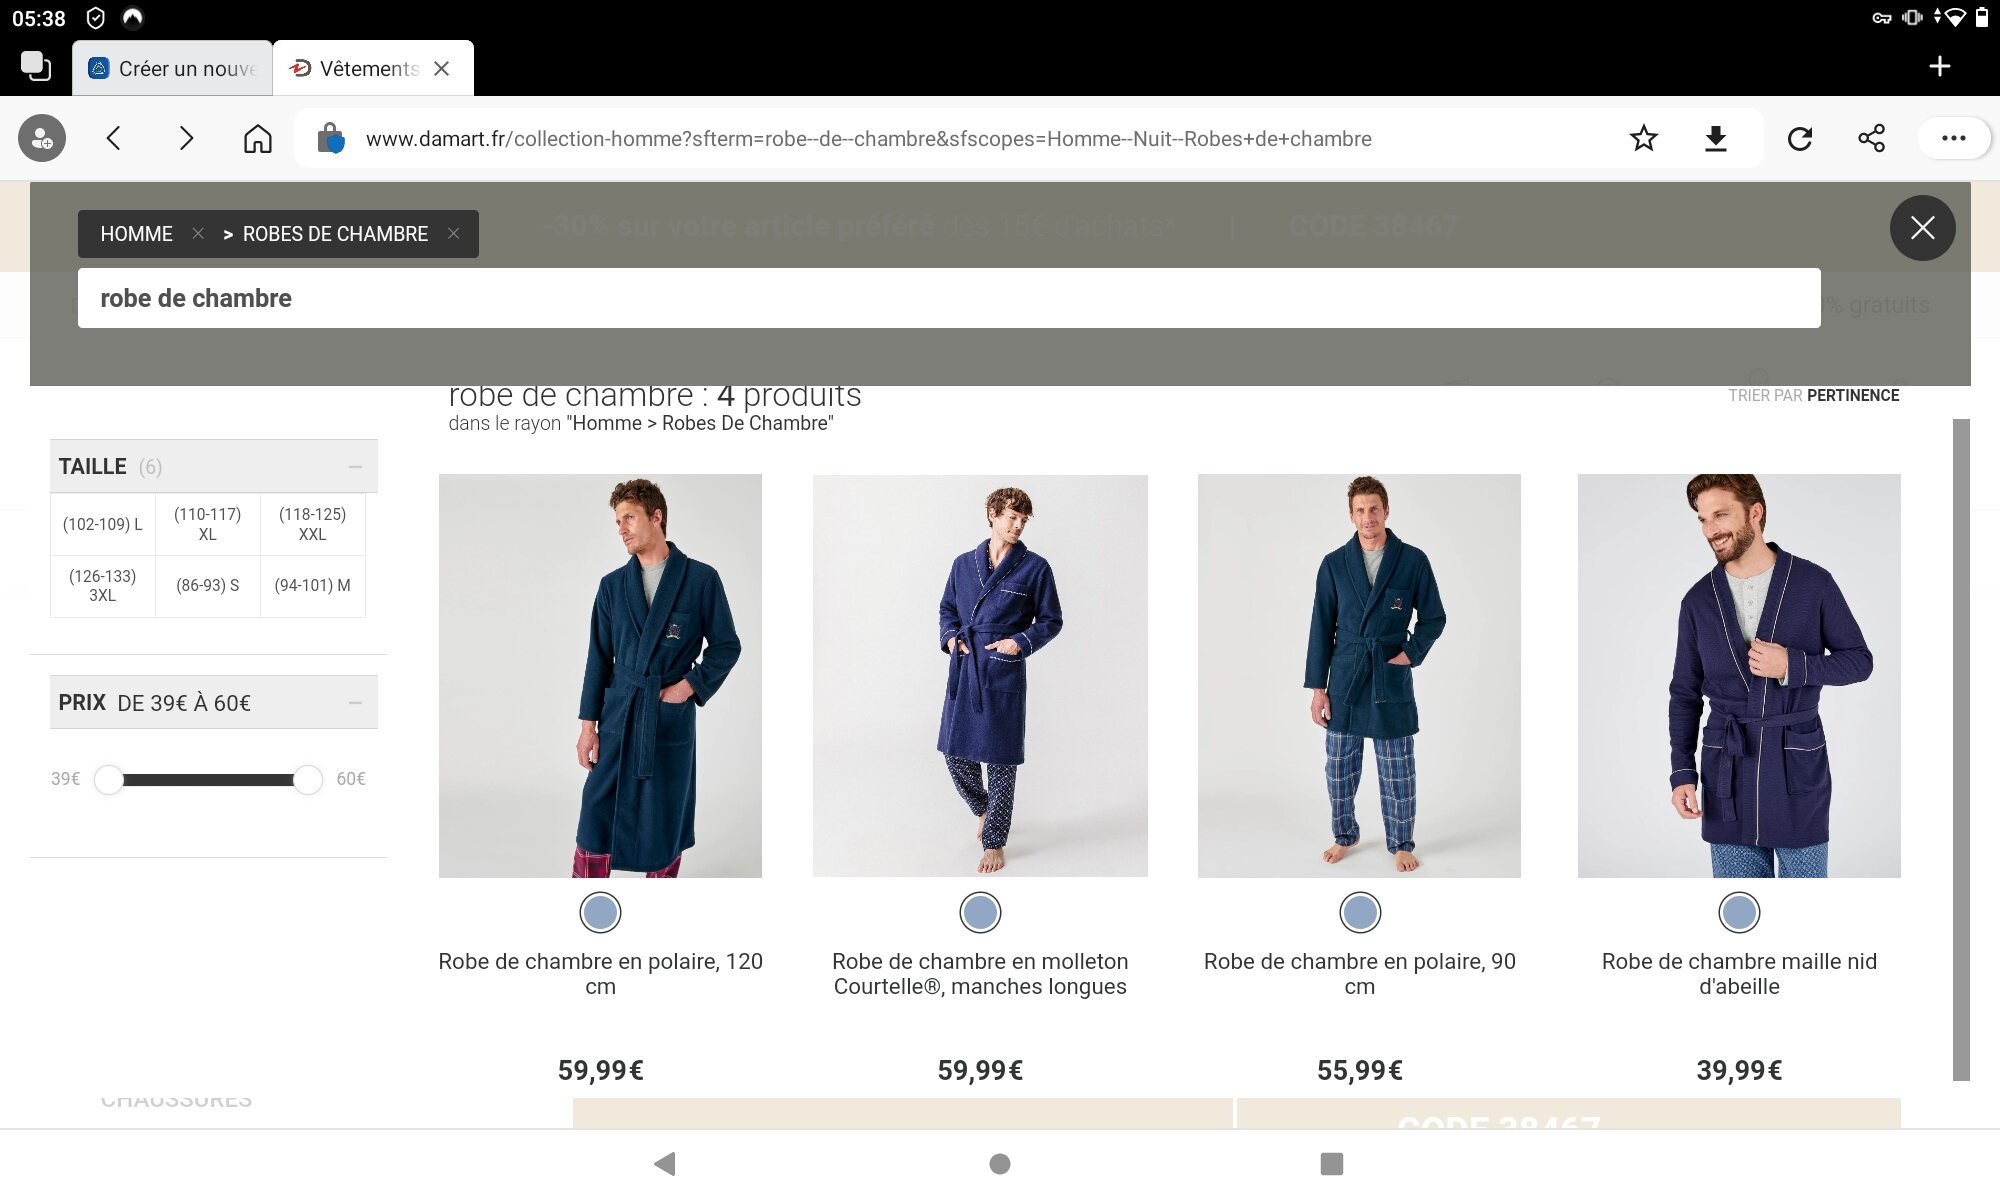
Task: Click the robe de chambre search field
Action: pyautogui.click(x=948, y=298)
